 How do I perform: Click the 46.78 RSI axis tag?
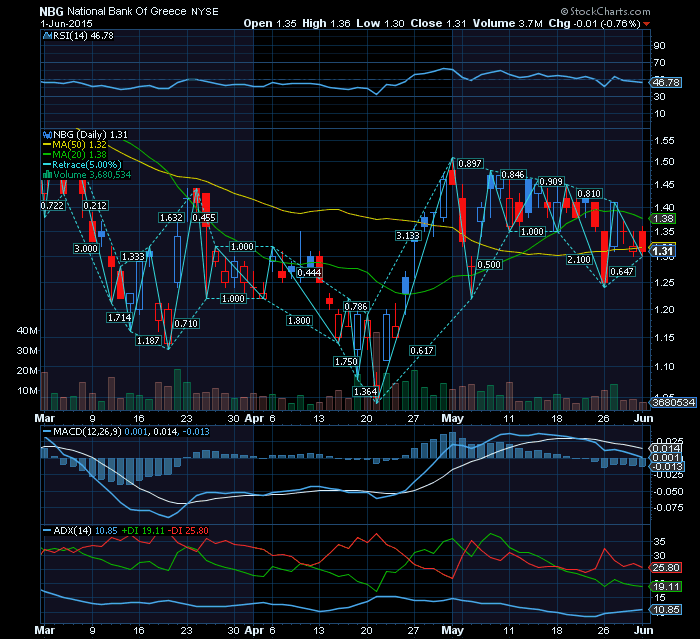[666, 83]
